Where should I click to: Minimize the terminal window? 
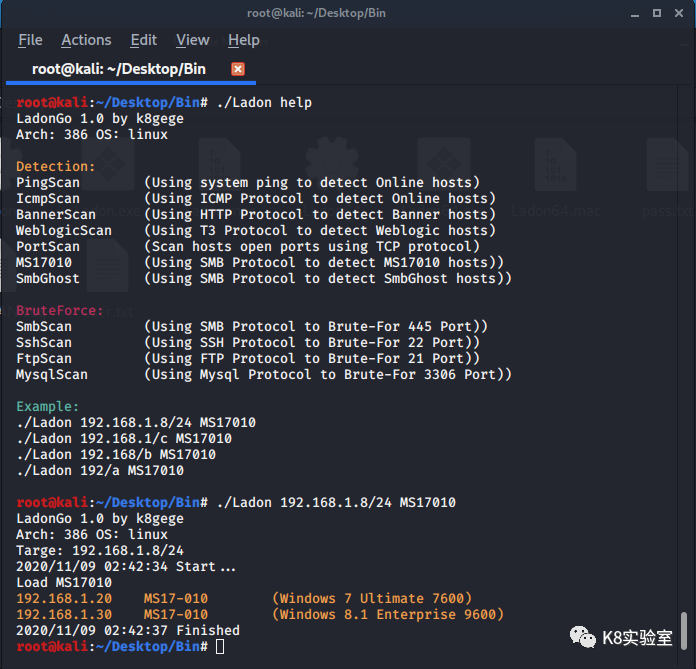tap(635, 14)
